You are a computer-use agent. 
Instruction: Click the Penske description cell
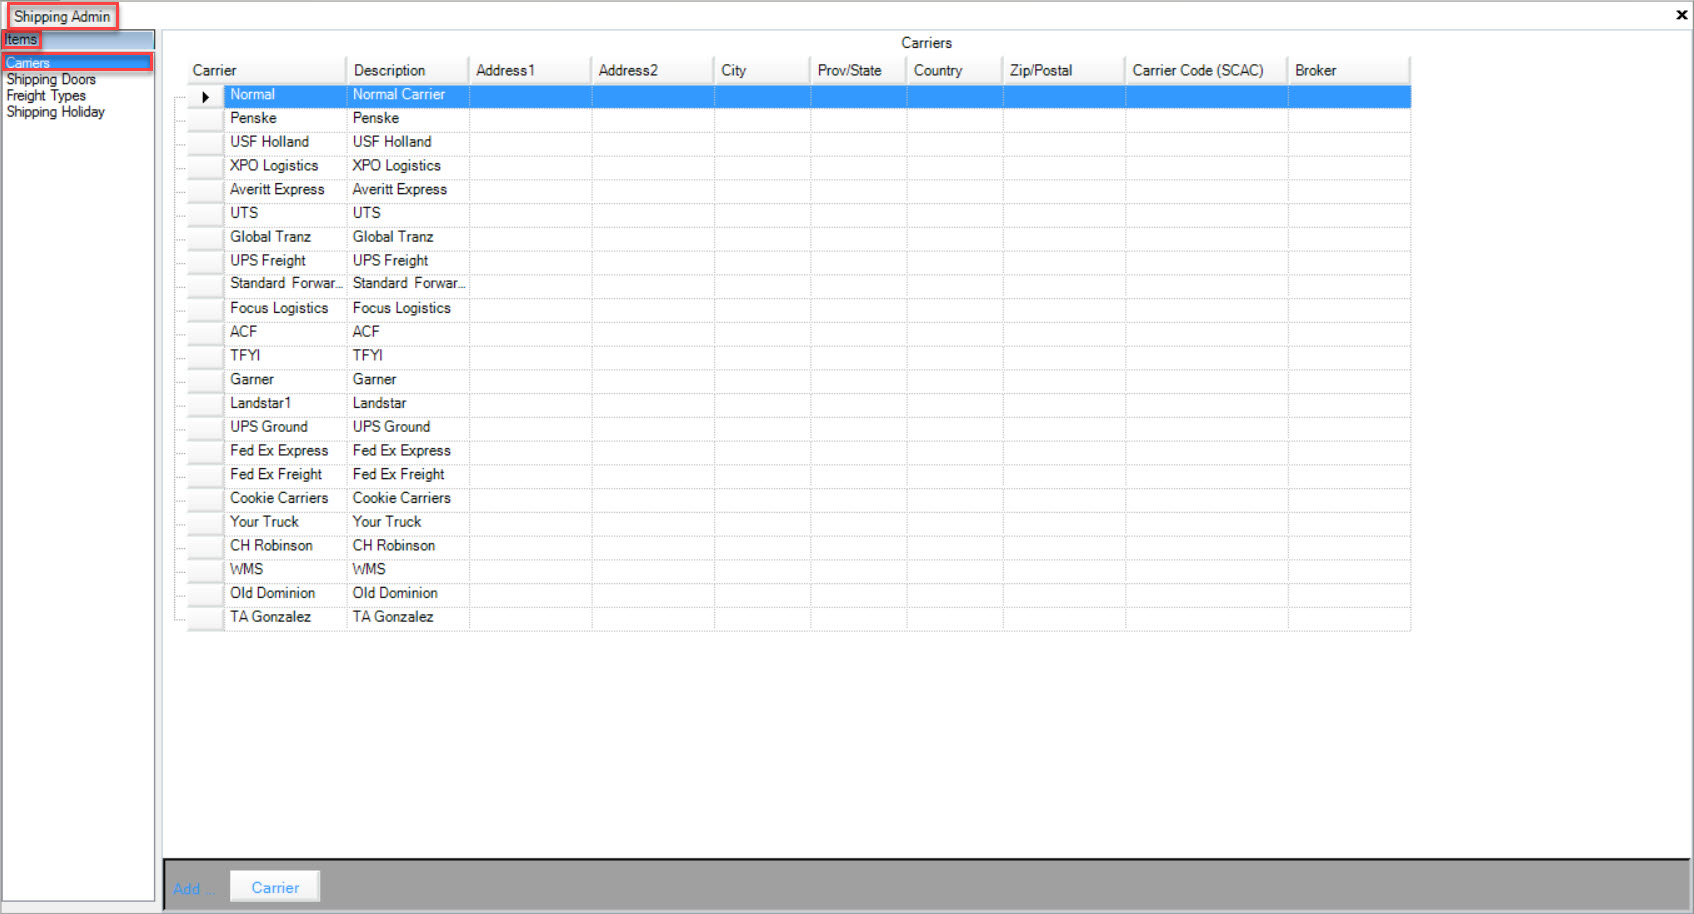[408, 118]
